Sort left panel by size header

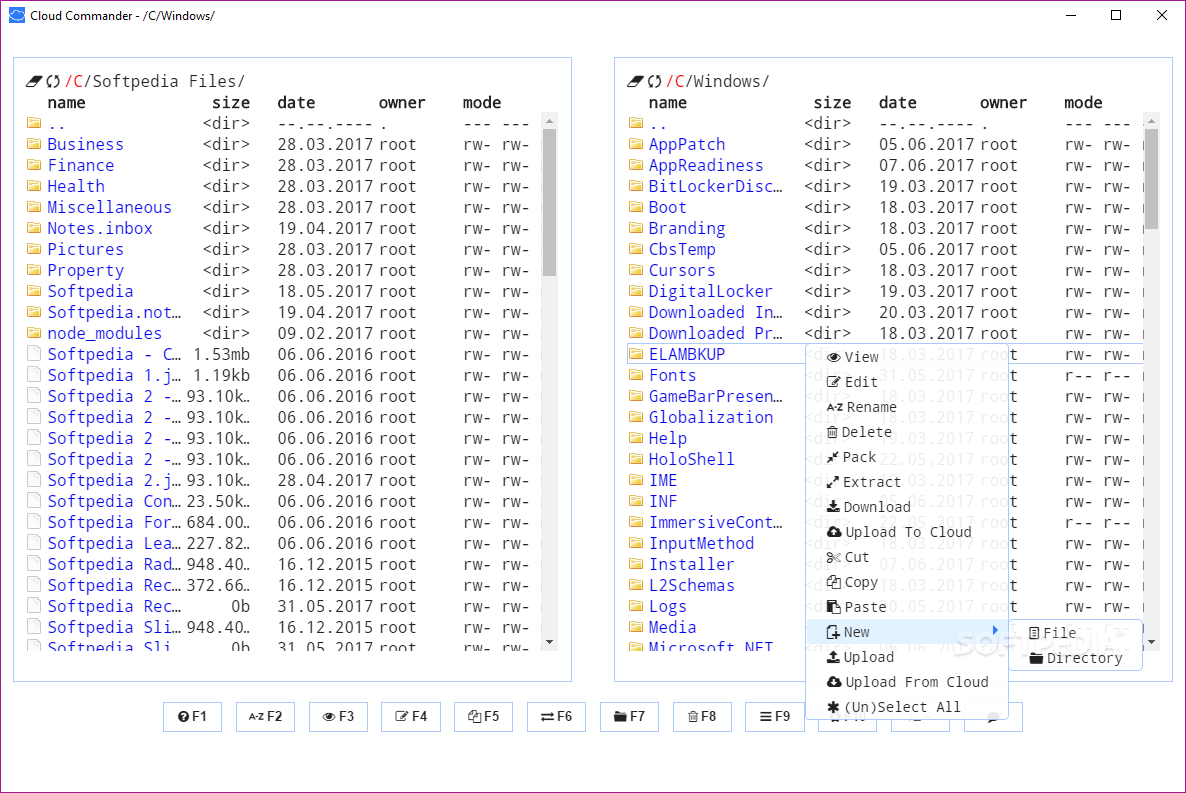point(231,103)
